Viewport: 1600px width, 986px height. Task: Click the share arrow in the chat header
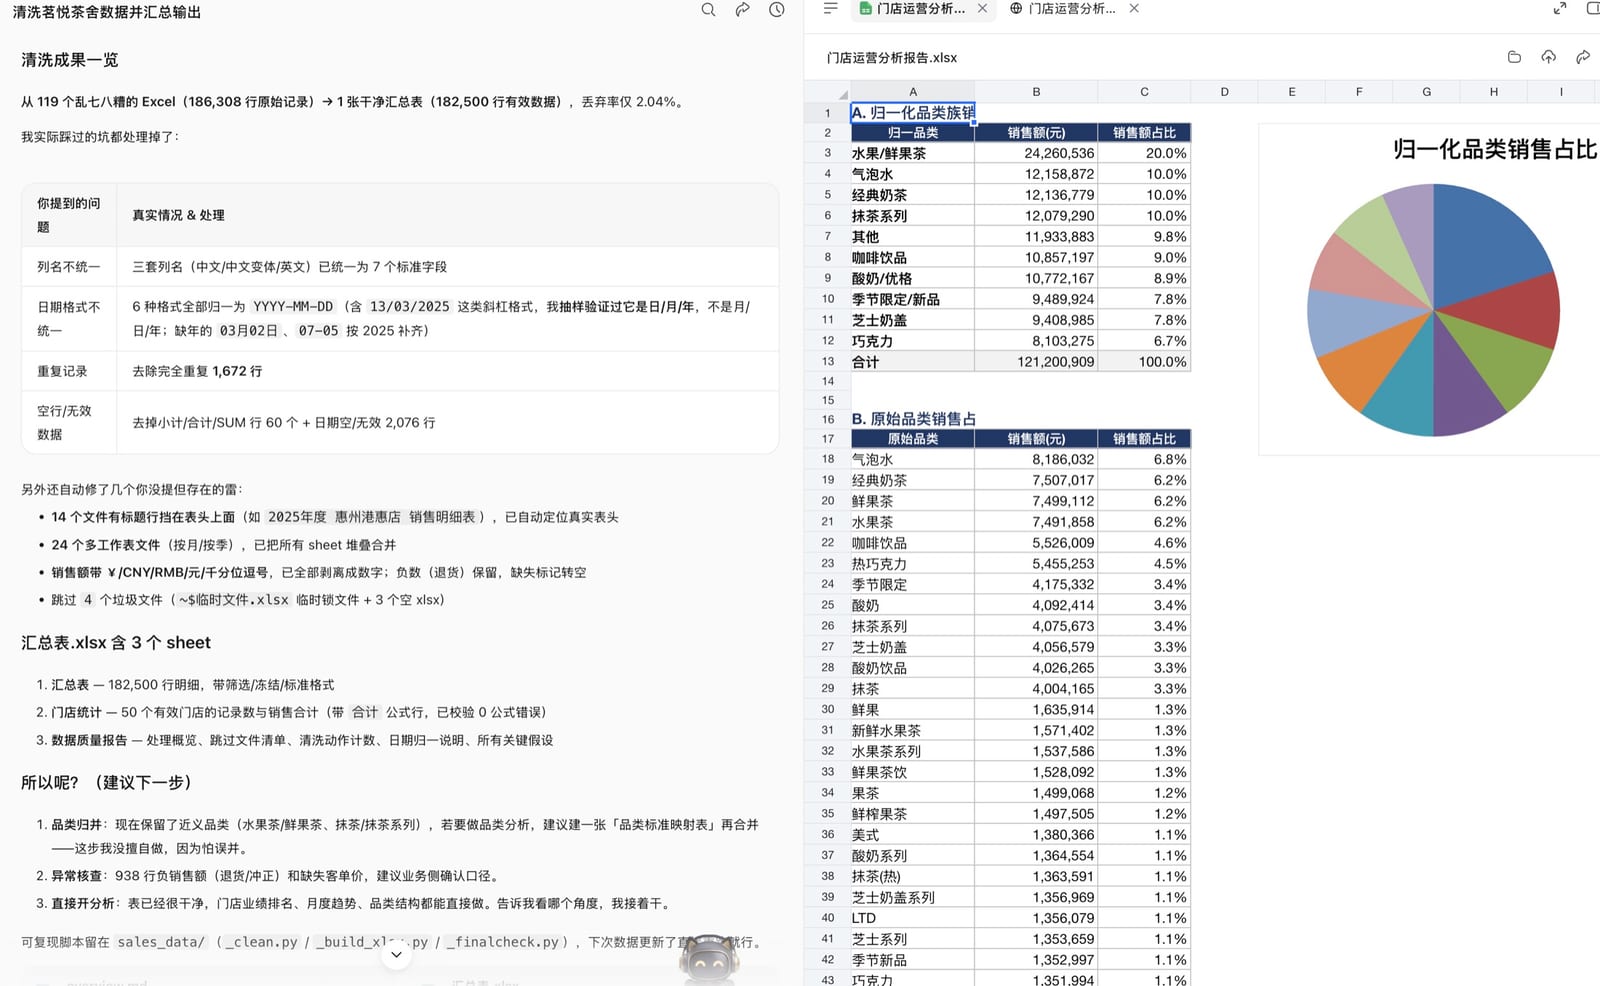pyautogui.click(x=742, y=10)
